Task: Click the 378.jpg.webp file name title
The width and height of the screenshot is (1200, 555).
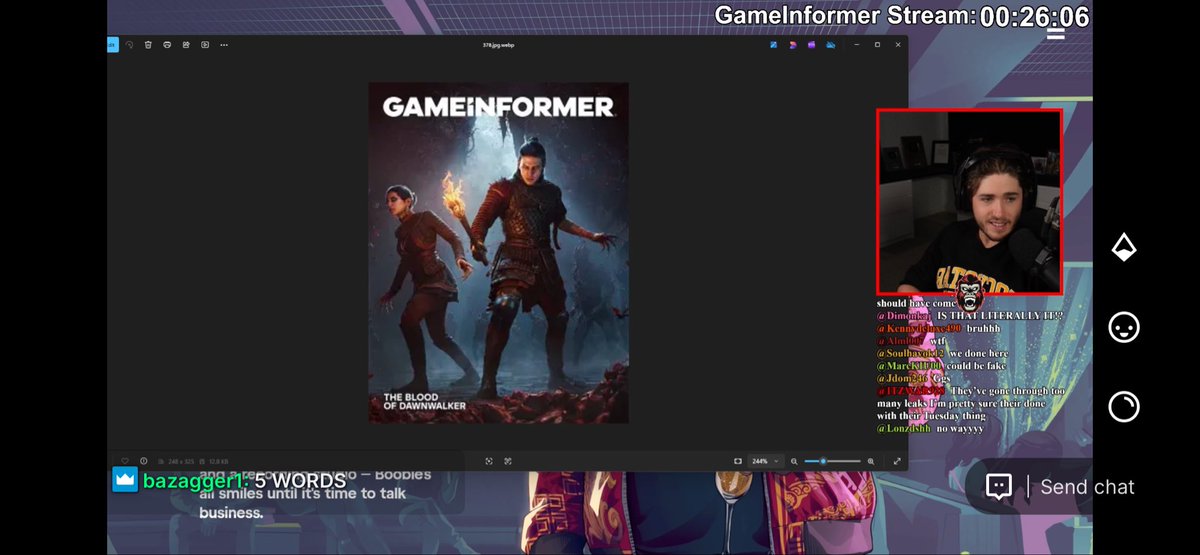Action: pyautogui.click(x=498, y=44)
